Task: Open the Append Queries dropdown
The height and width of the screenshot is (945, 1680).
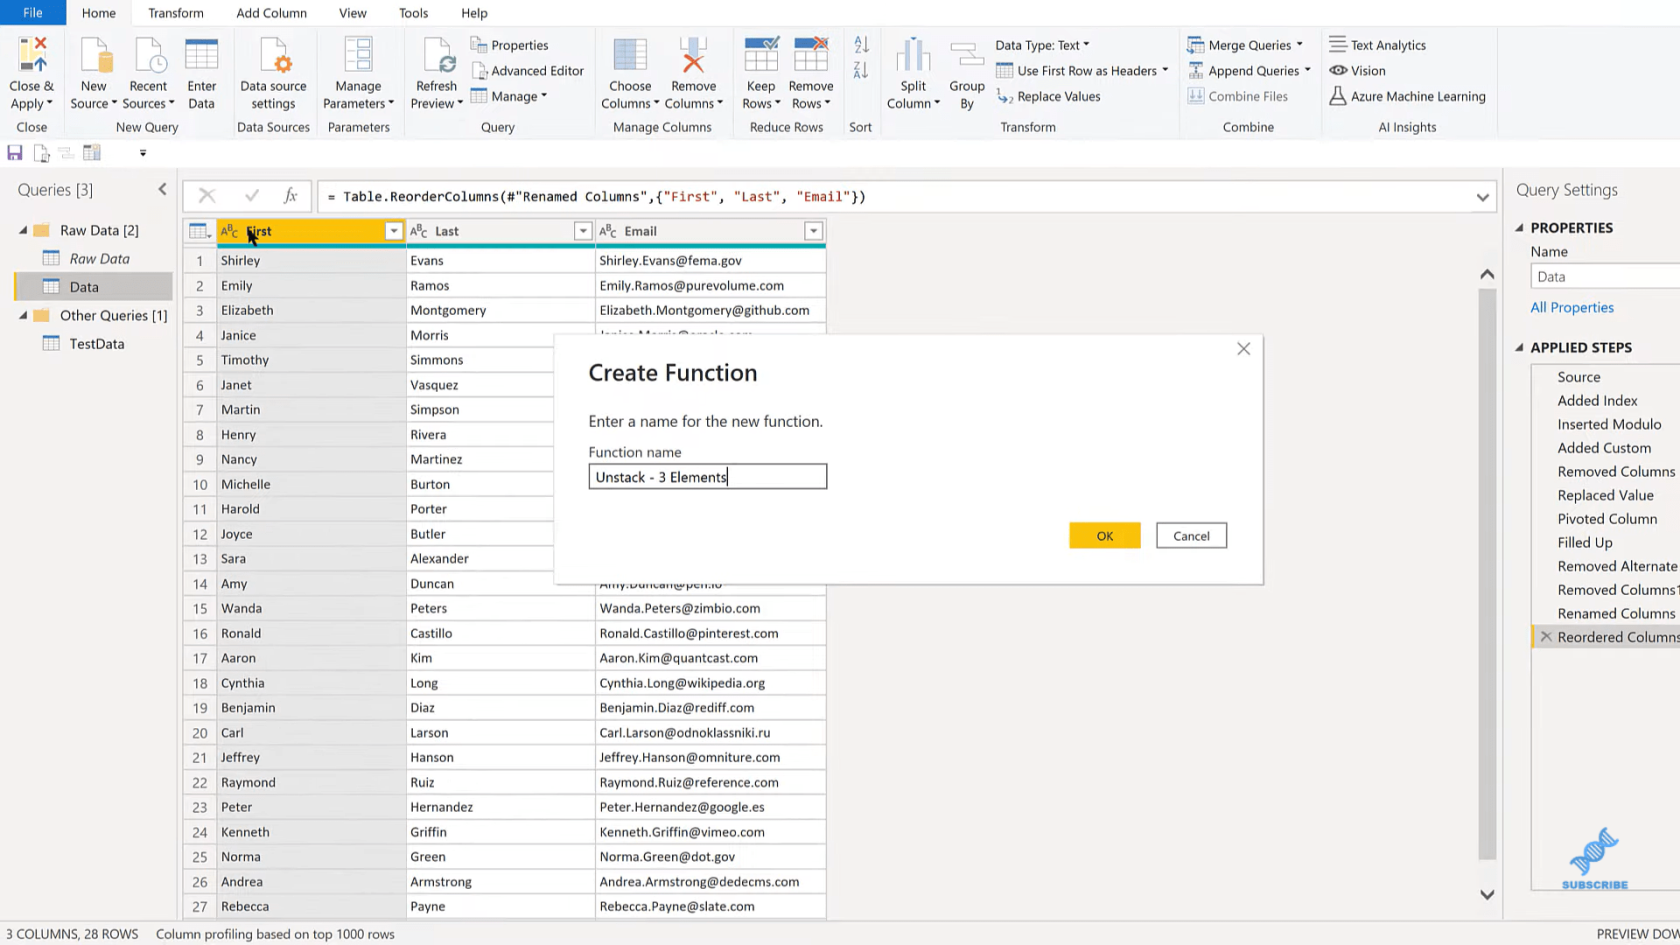Action: (1248, 71)
